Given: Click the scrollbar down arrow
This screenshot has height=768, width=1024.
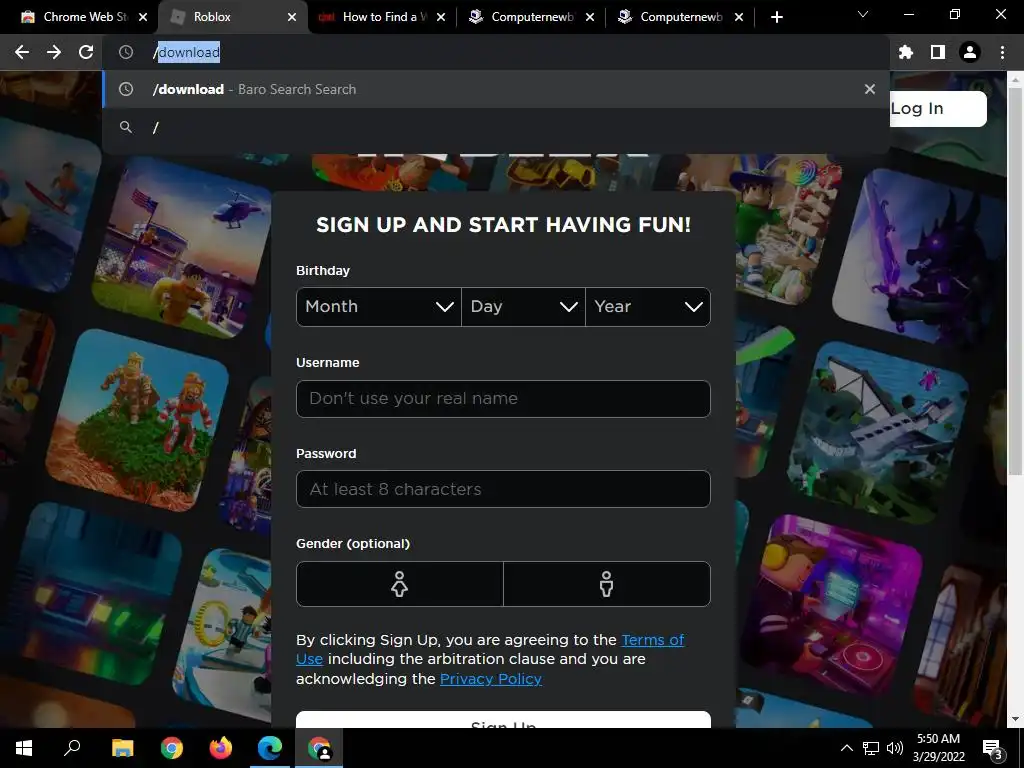Looking at the screenshot, I should click(1015, 720).
